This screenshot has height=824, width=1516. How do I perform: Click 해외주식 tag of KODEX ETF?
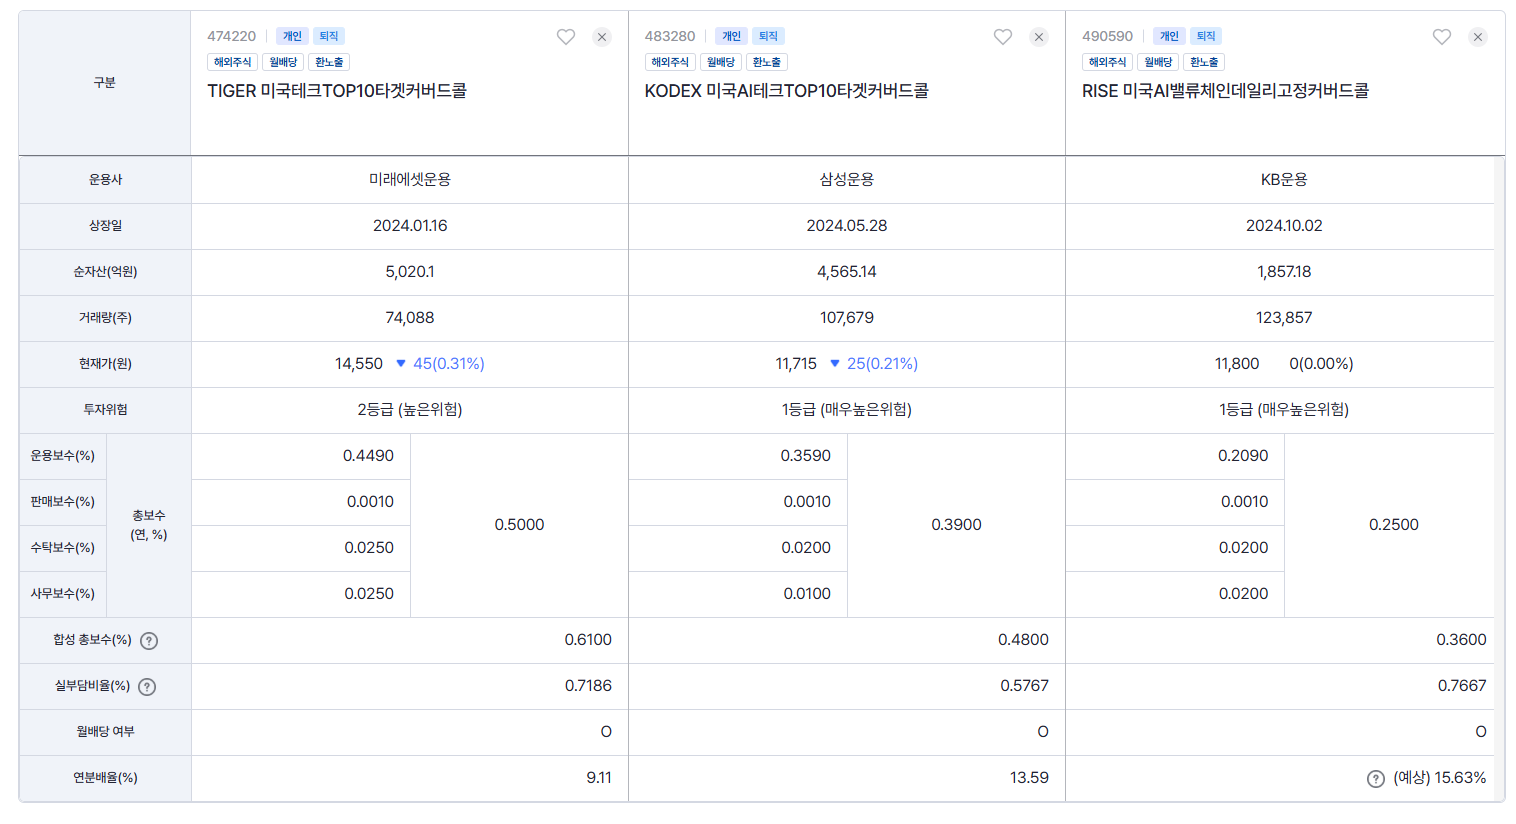[670, 62]
